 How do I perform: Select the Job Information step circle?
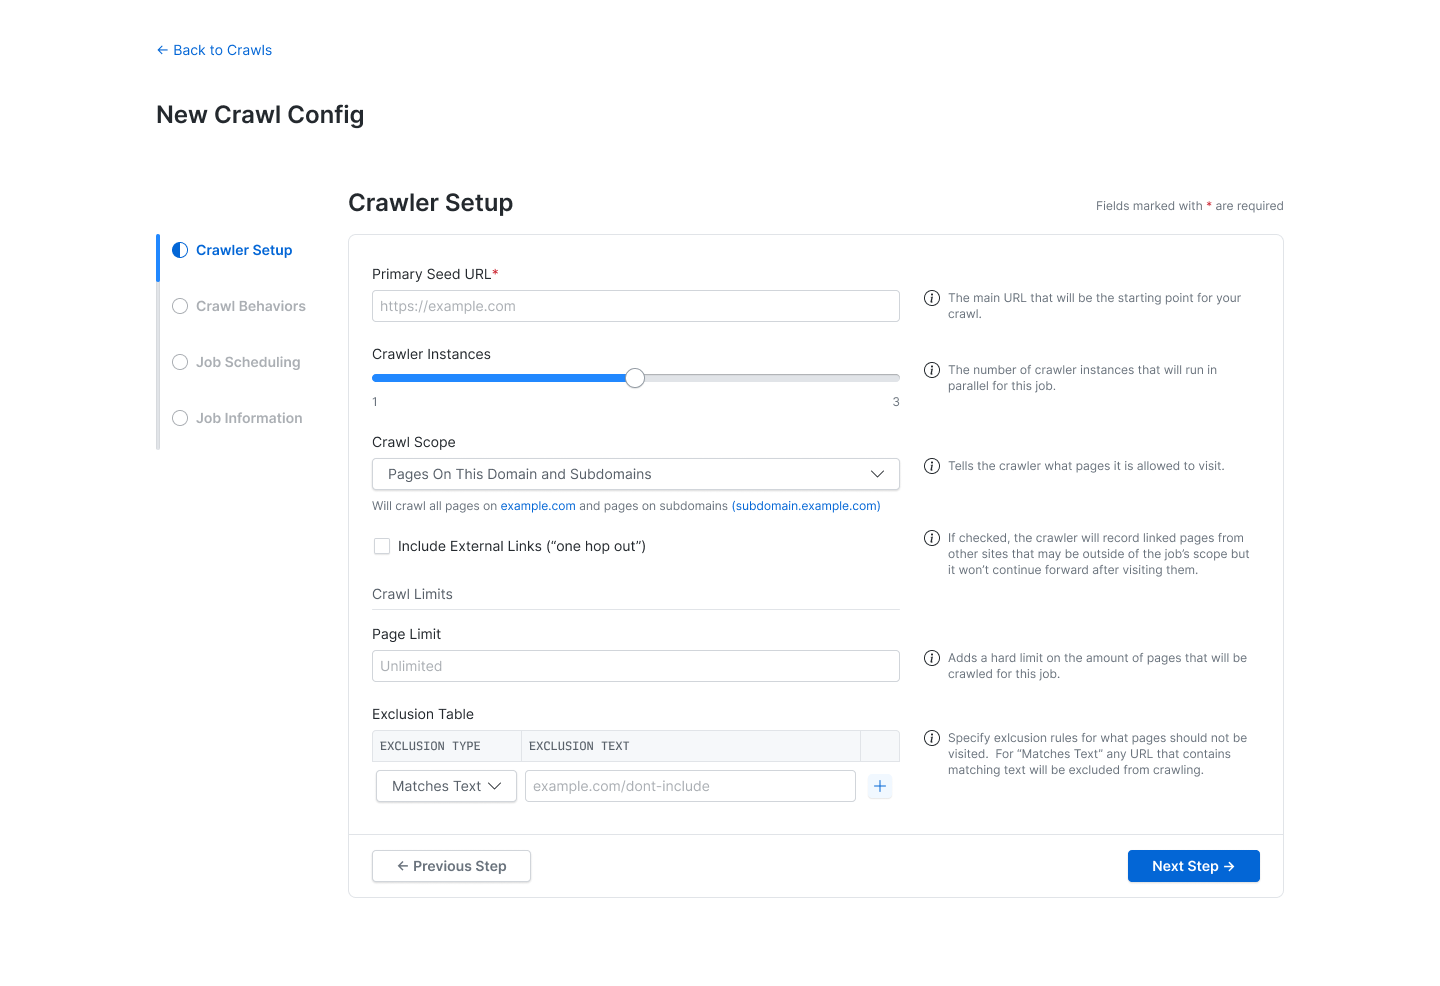pos(180,418)
